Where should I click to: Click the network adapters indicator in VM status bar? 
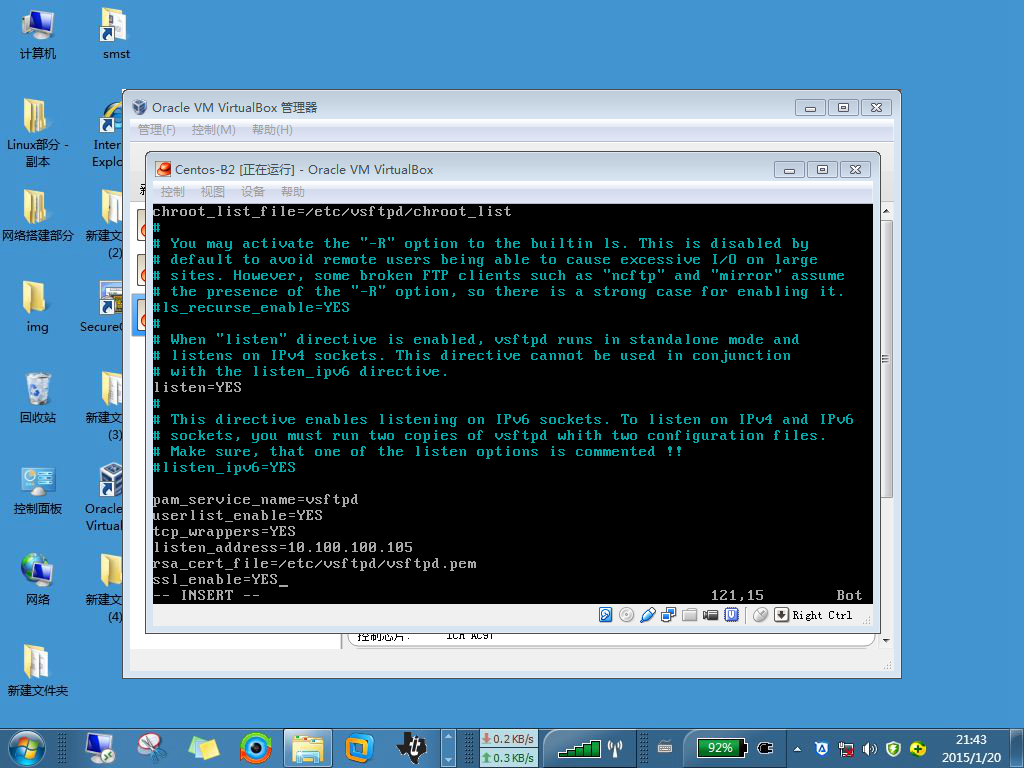[x=668, y=615]
